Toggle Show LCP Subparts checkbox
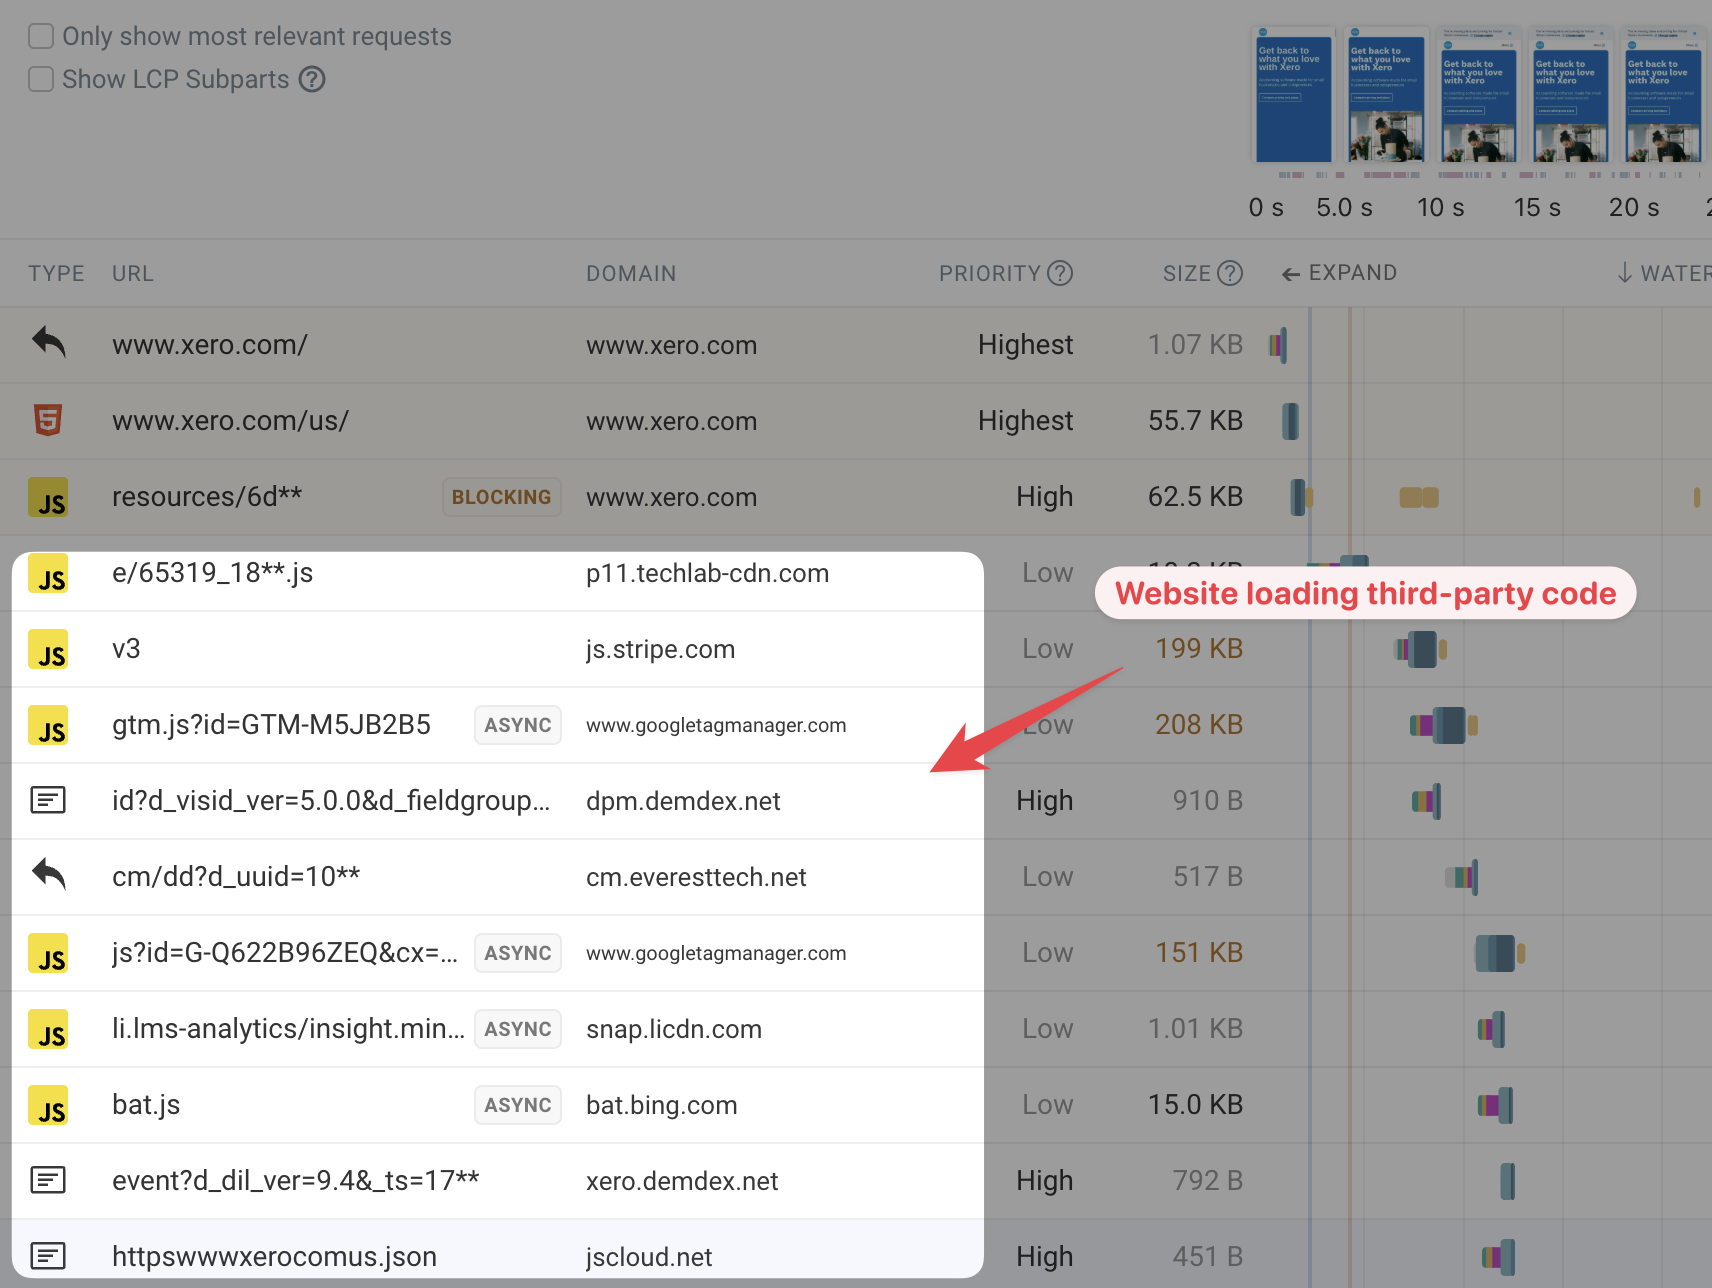This screenshot has height=1288, width=1712. [x=41, y=79]
